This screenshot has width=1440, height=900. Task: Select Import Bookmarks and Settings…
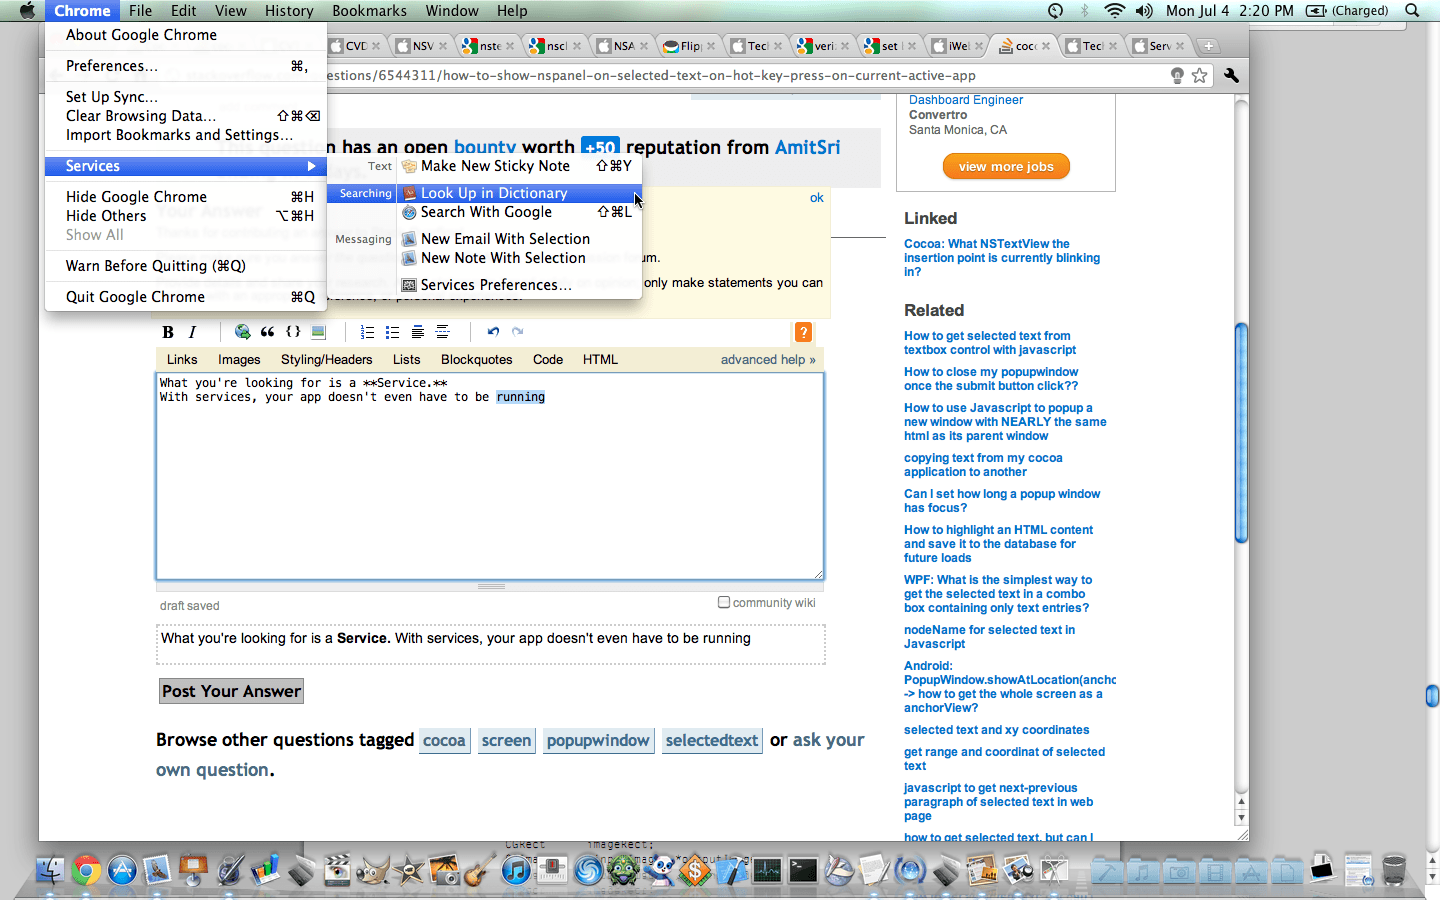point(186,135)
